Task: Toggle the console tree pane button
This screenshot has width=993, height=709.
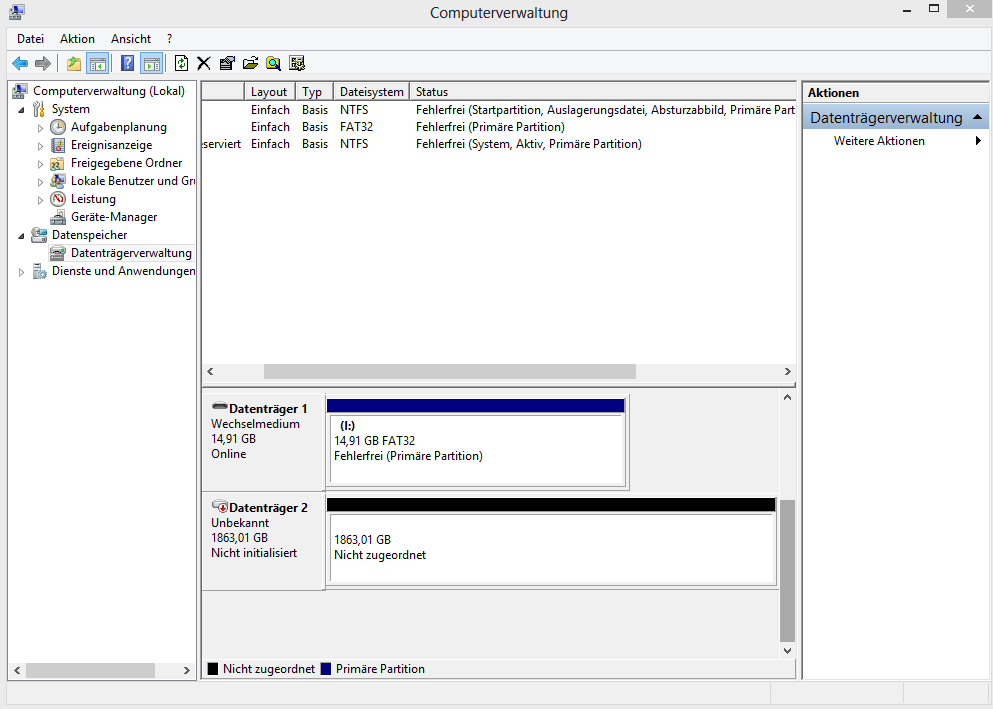Action: point(97,63)
